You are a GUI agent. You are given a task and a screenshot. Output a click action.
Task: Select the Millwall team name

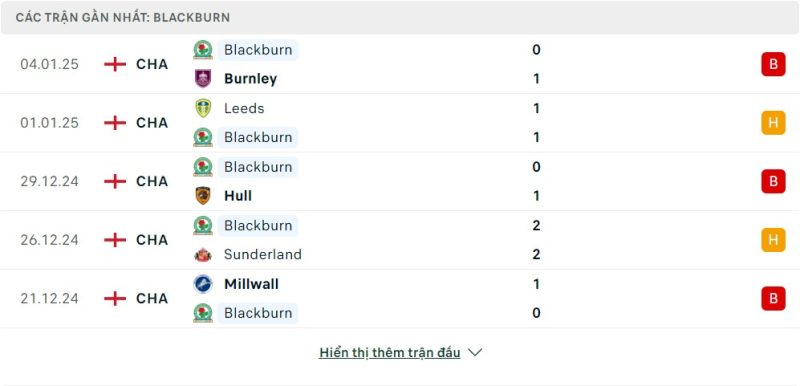(252, 284)
